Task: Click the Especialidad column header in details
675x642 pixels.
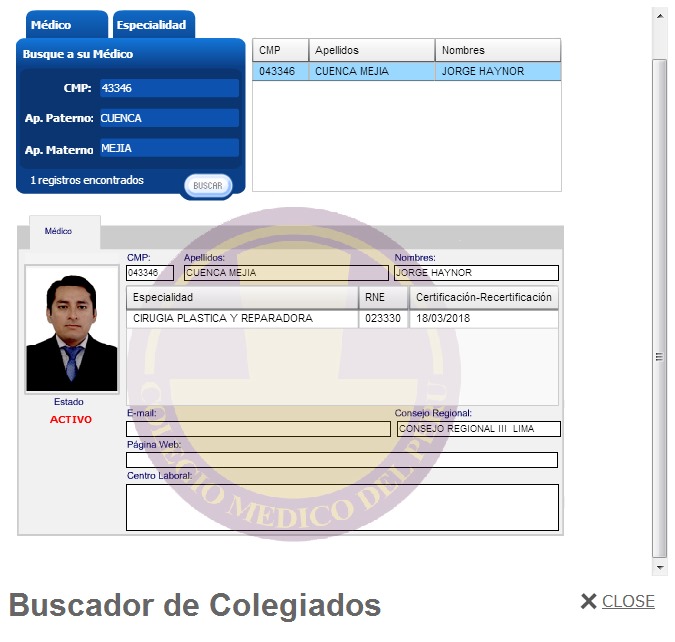Action: tap(241, 298)
